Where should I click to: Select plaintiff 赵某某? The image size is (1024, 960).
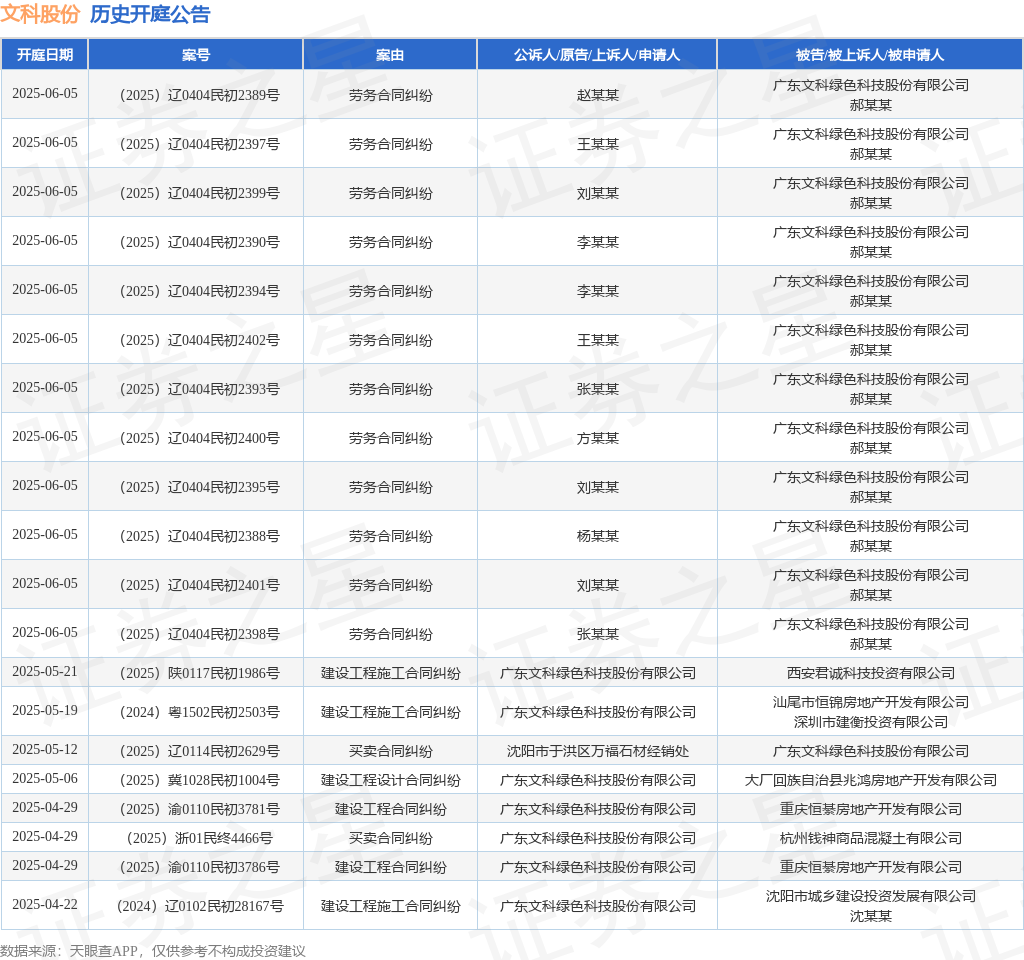point(598,95)
